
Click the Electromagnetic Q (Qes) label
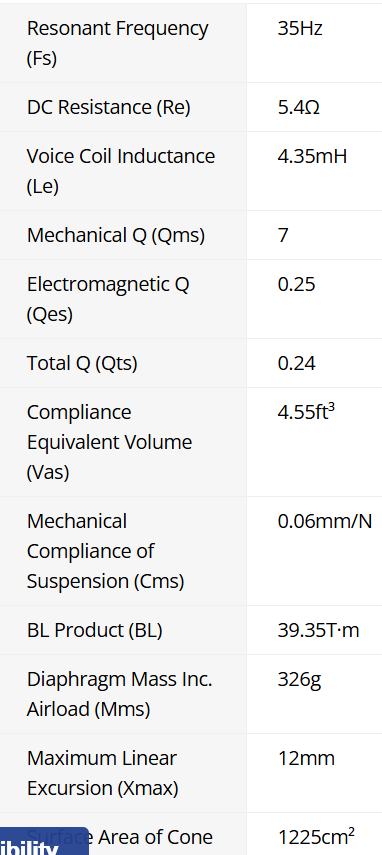pos(108,299)
